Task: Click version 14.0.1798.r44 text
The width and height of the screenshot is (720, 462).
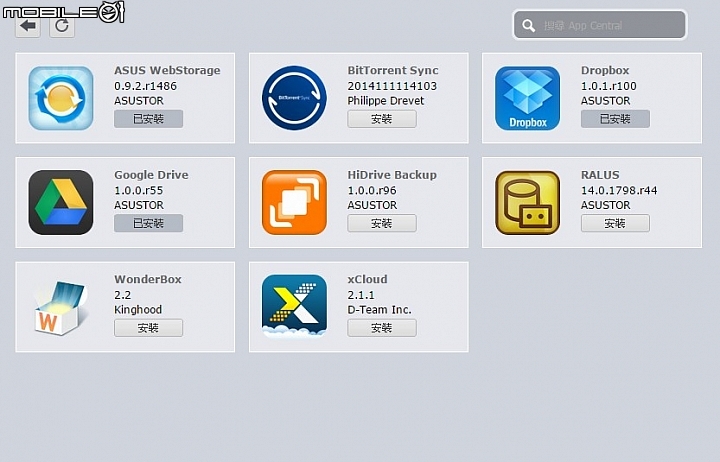Action: click(x=619, y=190)
